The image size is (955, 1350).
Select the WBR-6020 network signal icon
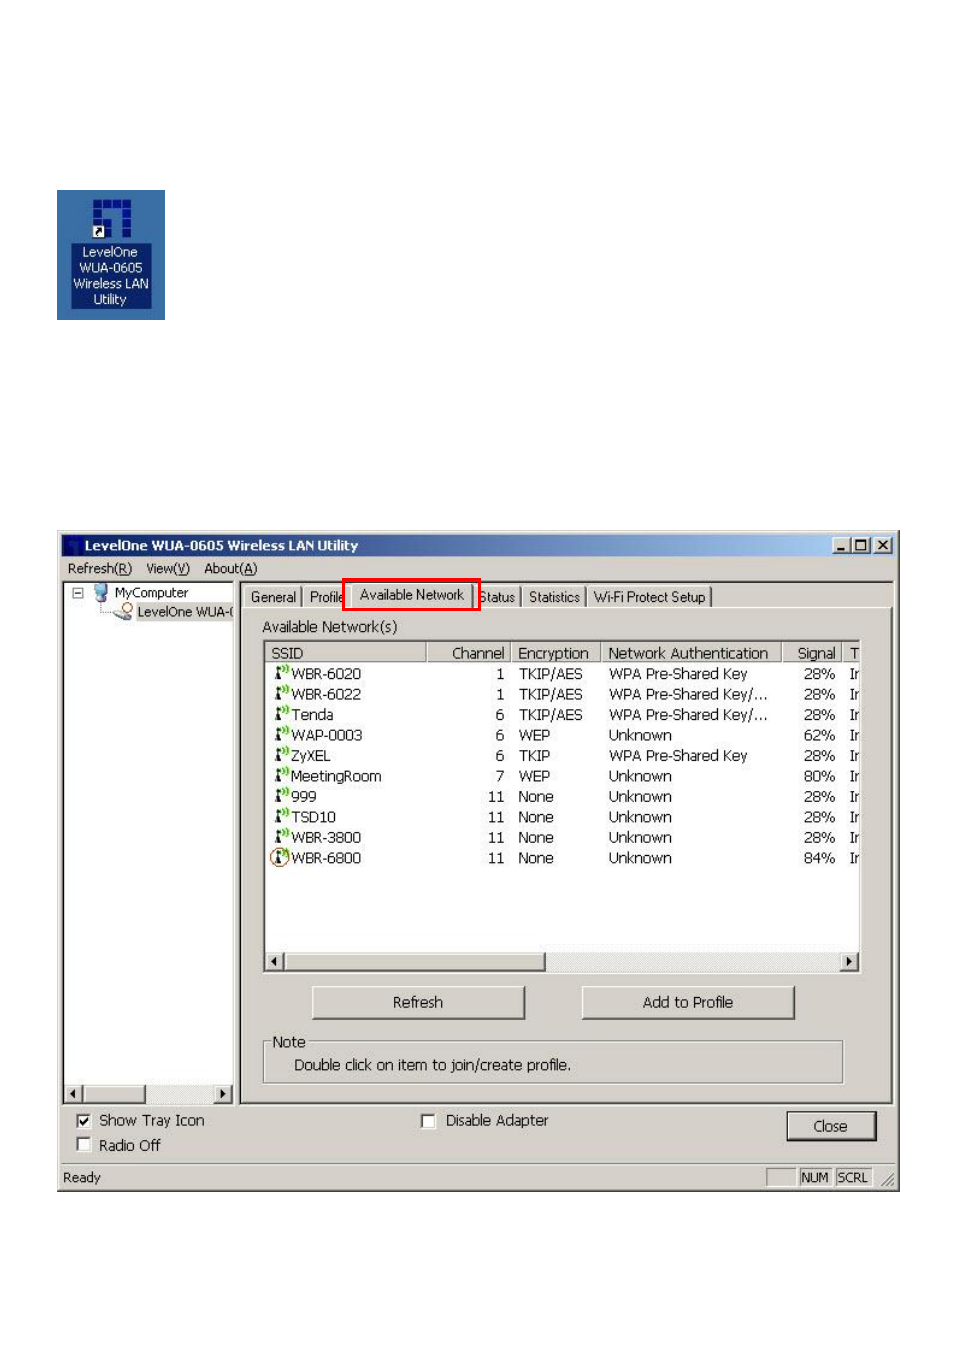click(282, 673)
